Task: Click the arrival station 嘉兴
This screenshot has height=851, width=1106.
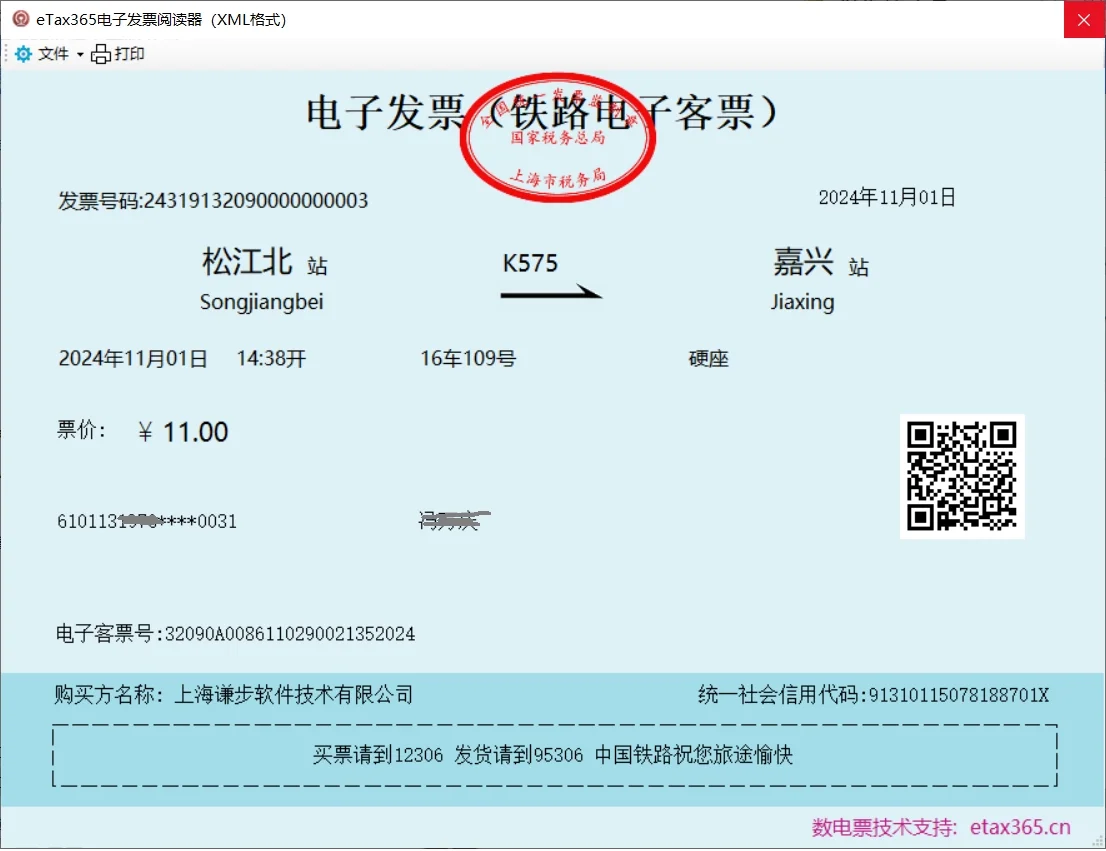Action: (x=803, y=262)
